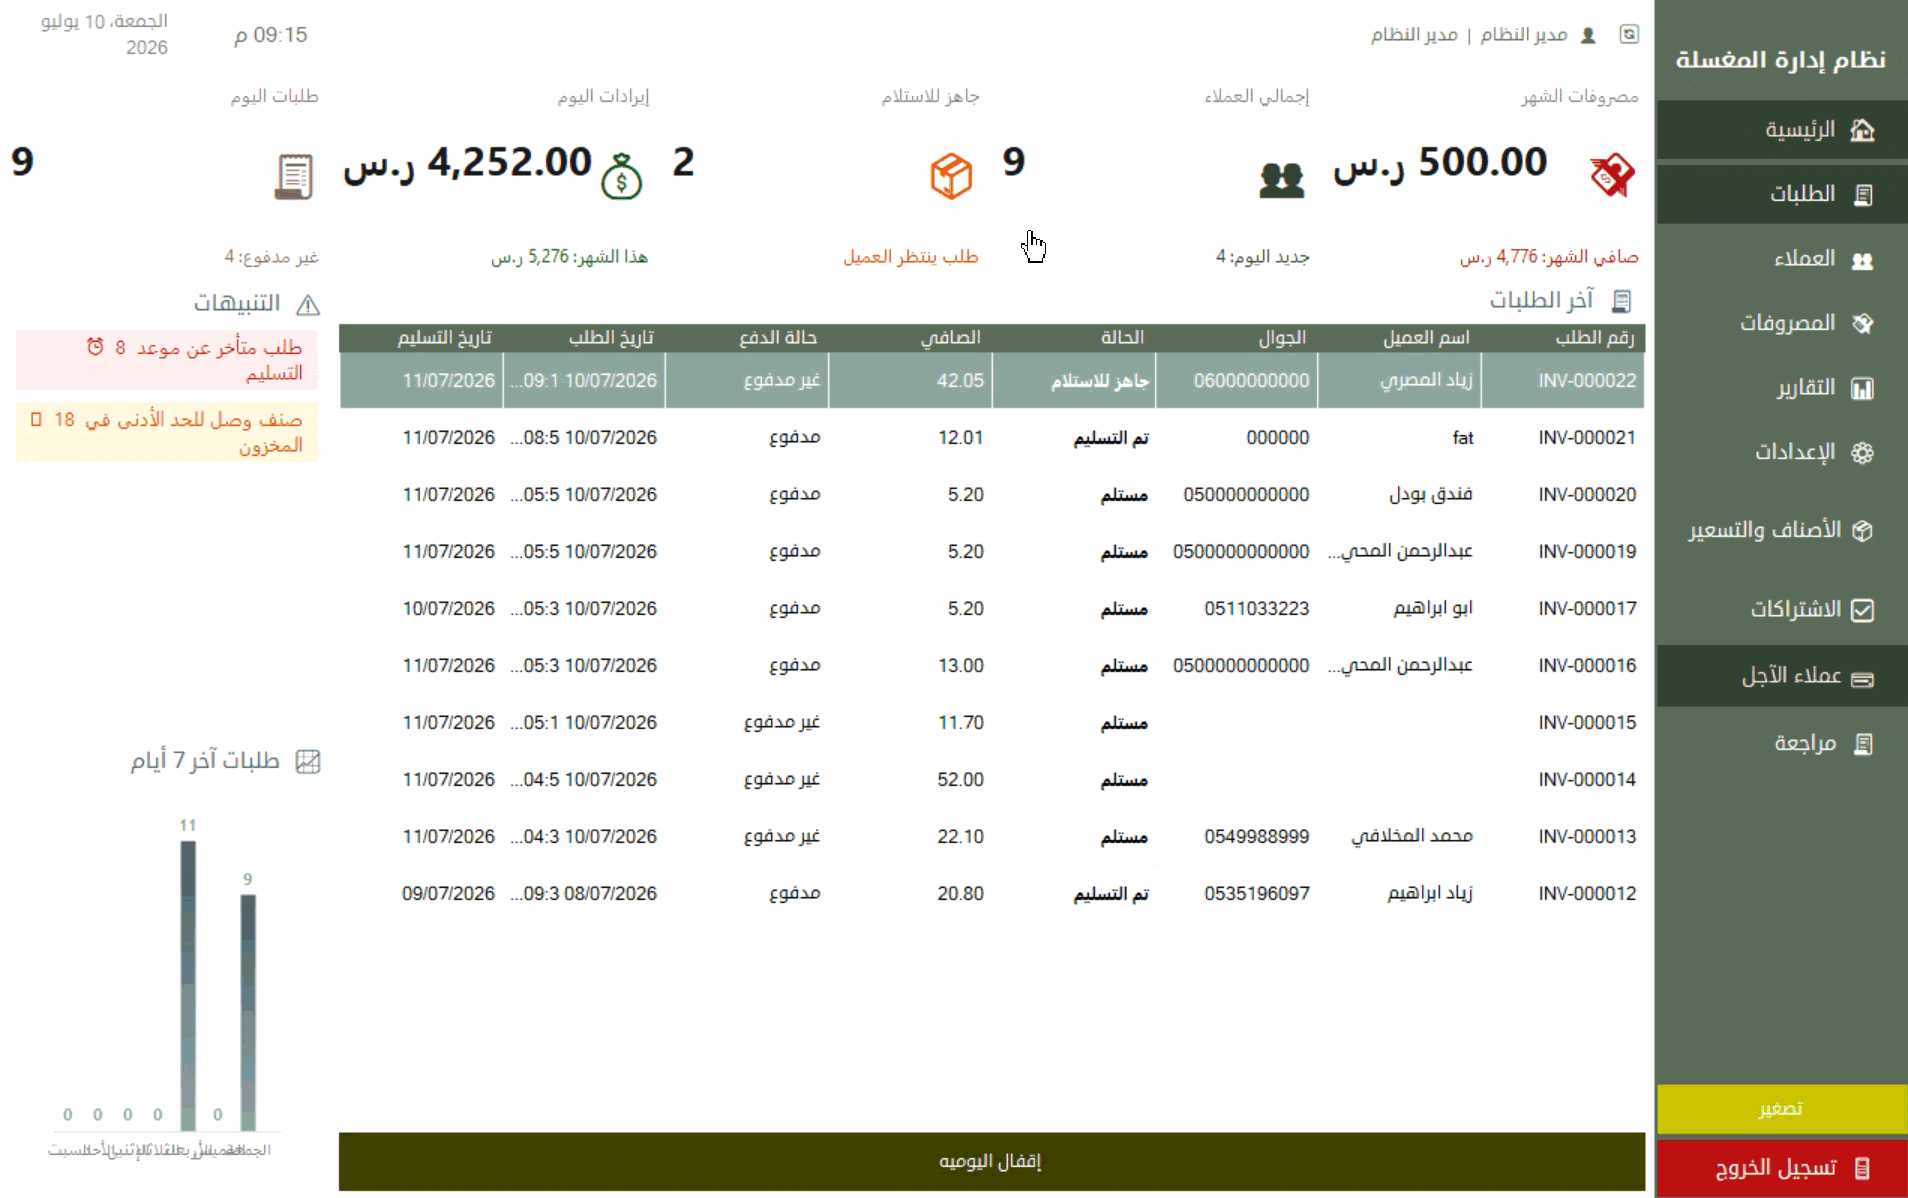The image size is (1908, 1198).
Task: Select order INV-000016
Action: pos(991,665)
